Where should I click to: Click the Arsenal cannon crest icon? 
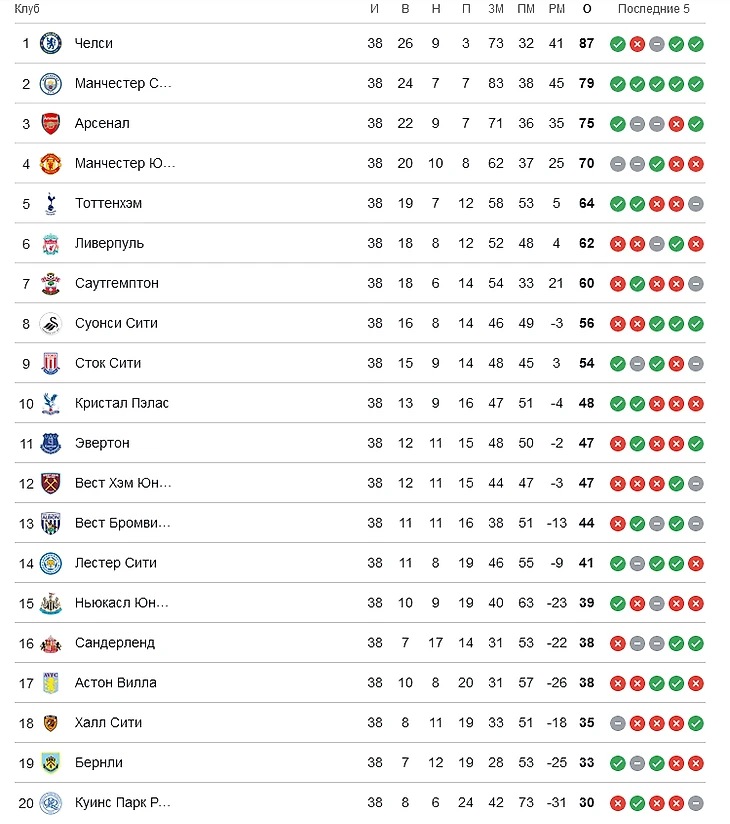pyautogui.click(x=50, y=123)
